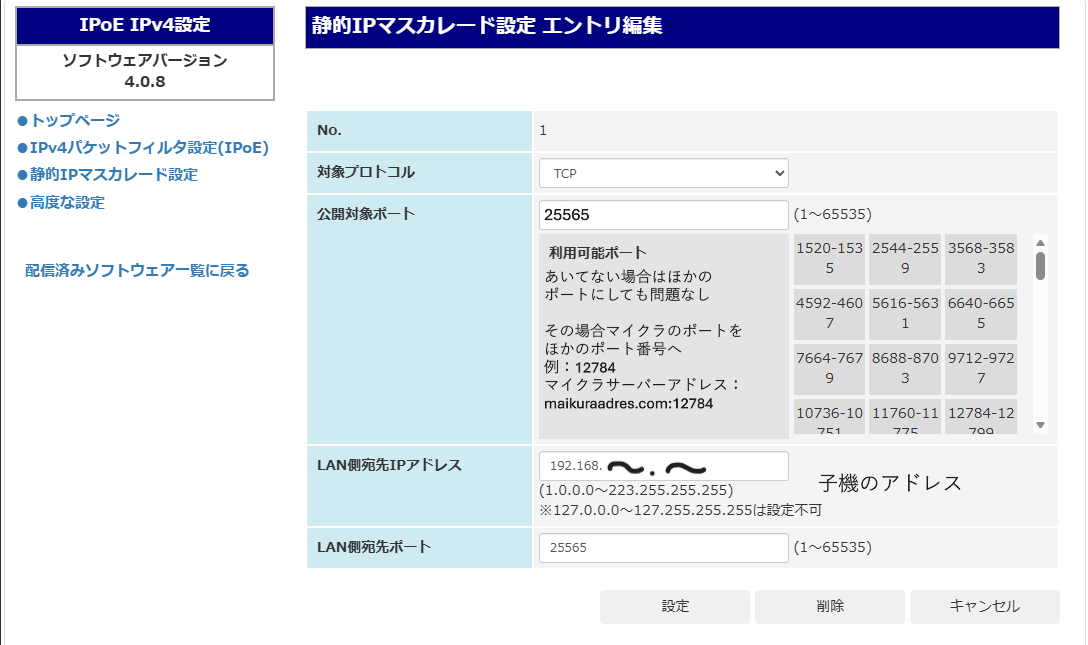The height and width of the screenshot is (645, 1088).
Task: Select port range 5616-5631 cell
Action: coord(905,313)
